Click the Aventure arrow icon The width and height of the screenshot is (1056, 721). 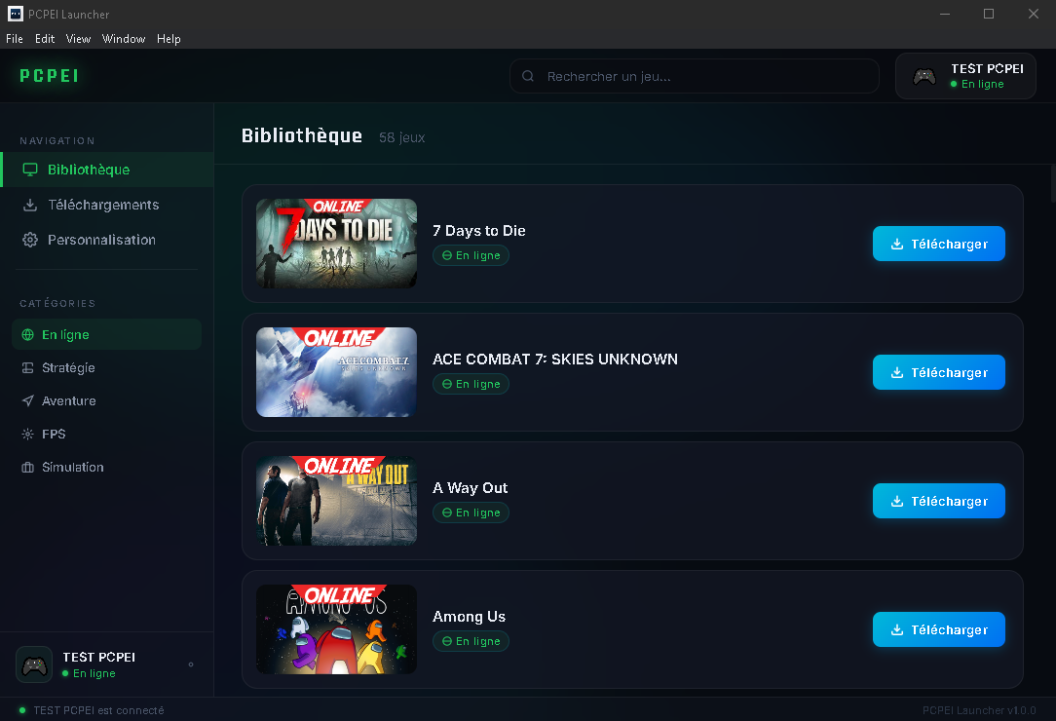pyautogui.click(x=28, y=401)
